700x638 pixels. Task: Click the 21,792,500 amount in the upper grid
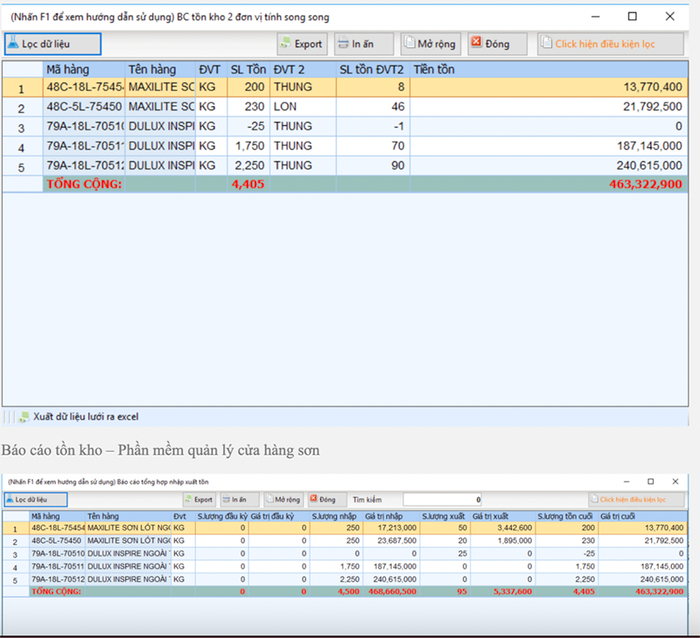tap(549, 107)
